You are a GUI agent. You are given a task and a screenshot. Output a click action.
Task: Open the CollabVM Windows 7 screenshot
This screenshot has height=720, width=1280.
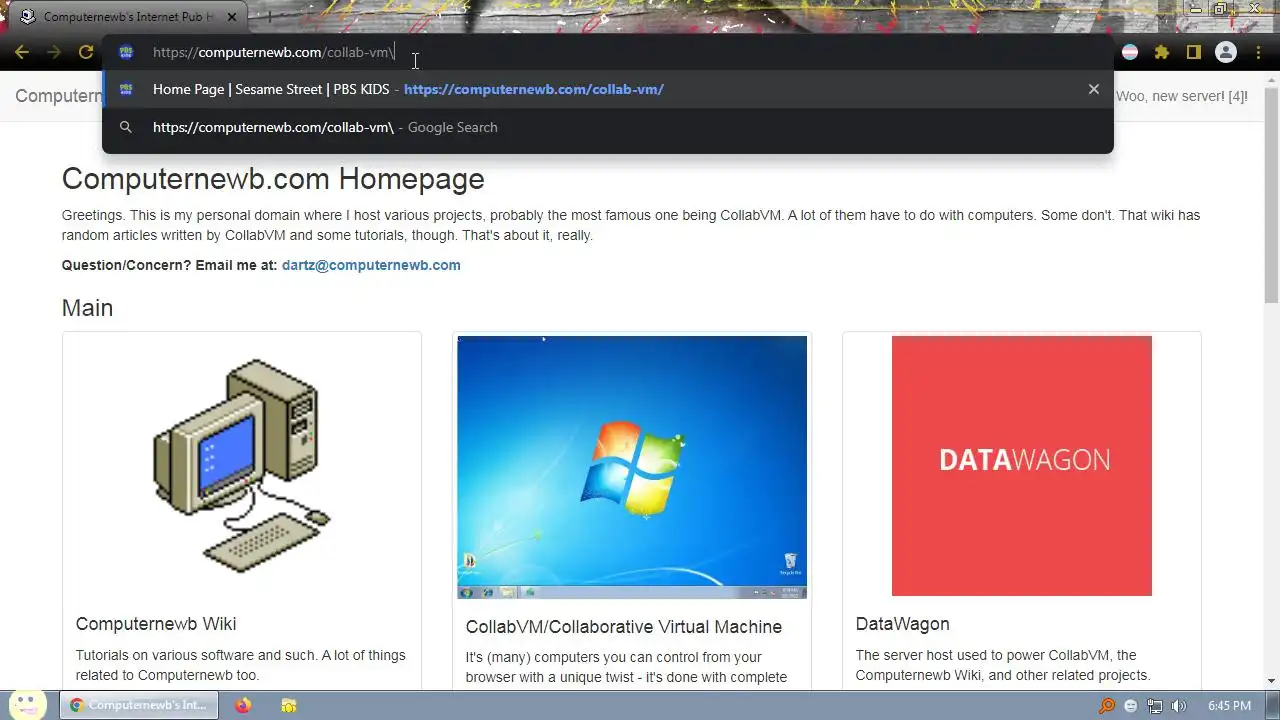pyautogui.click(x=632, y=467)
